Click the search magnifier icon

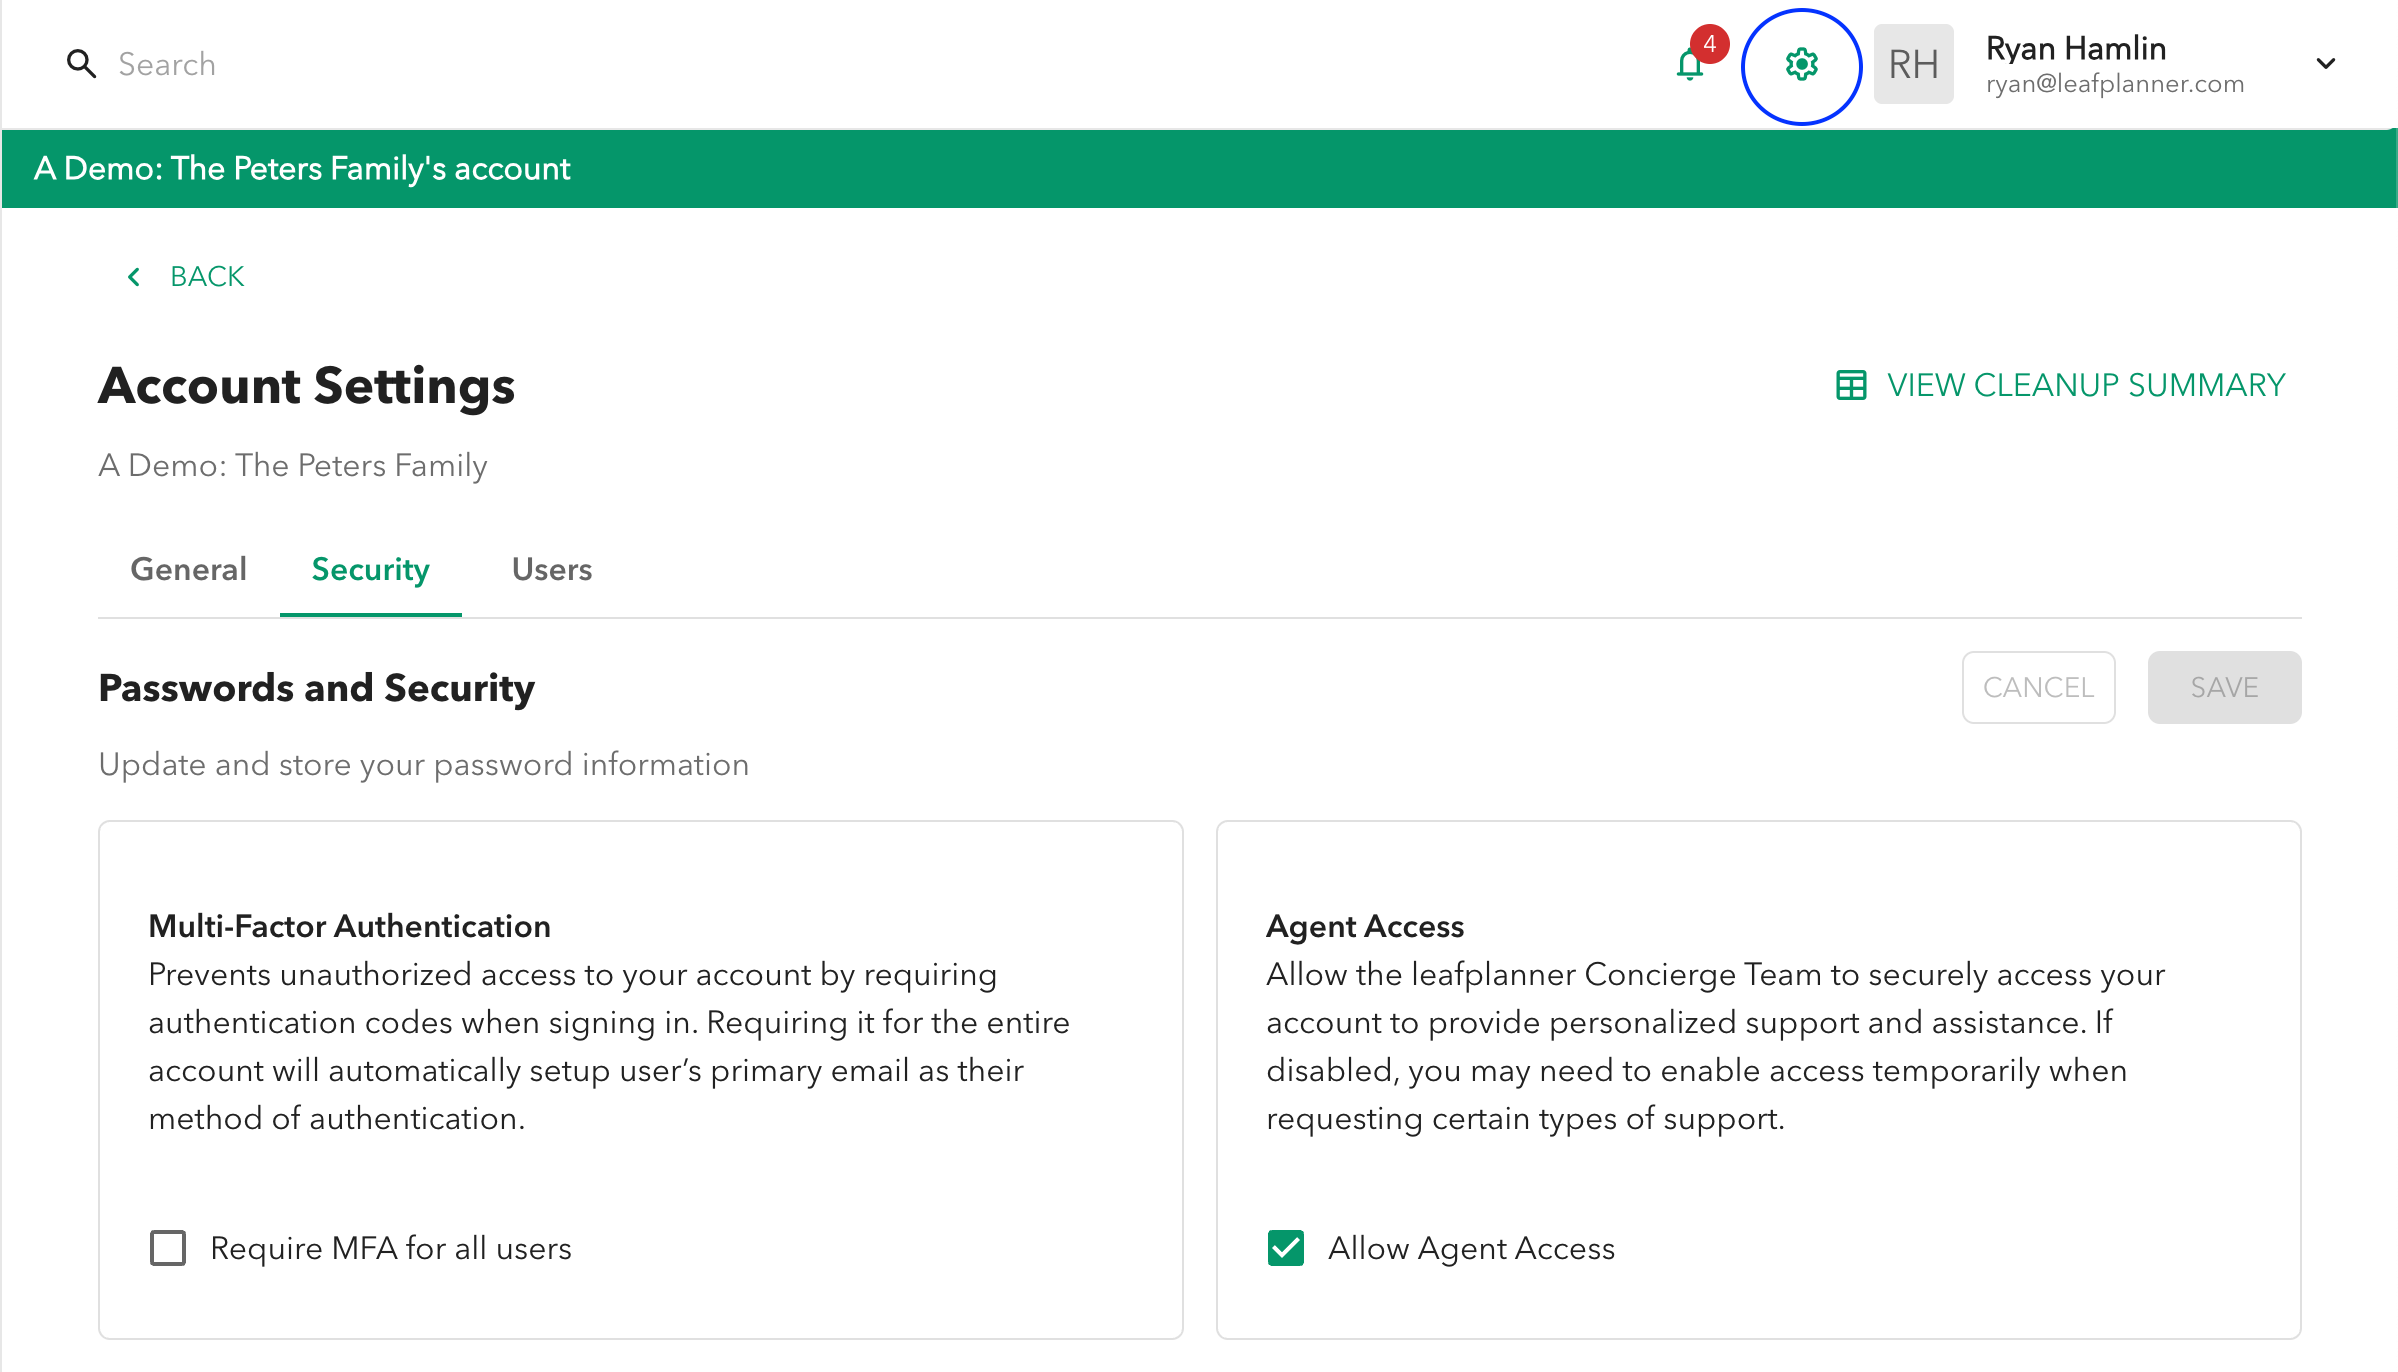(x=81, y=64)
